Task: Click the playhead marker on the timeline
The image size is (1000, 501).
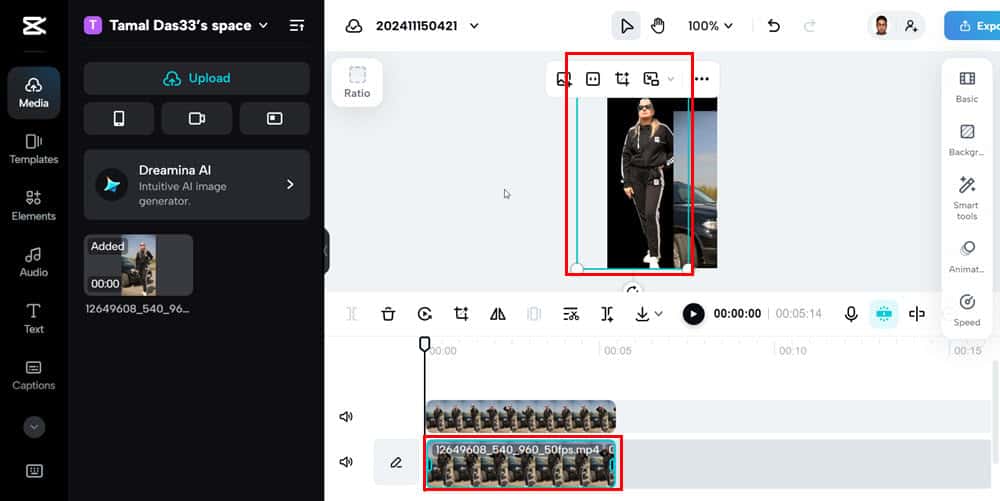Action: (424, 344)
